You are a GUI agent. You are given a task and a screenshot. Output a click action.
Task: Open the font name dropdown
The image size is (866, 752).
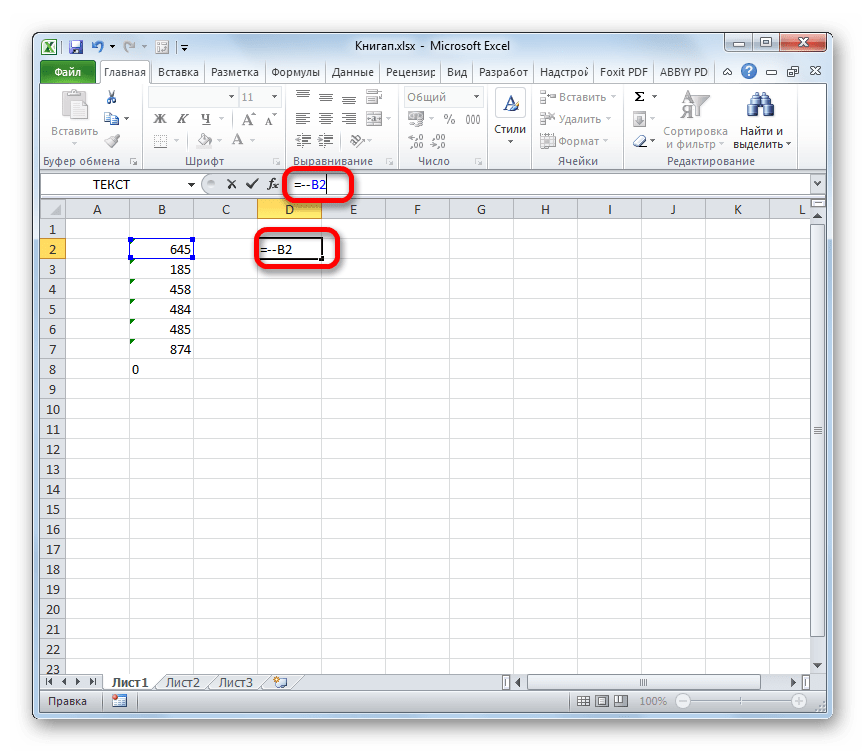click(x=231, y=97)
